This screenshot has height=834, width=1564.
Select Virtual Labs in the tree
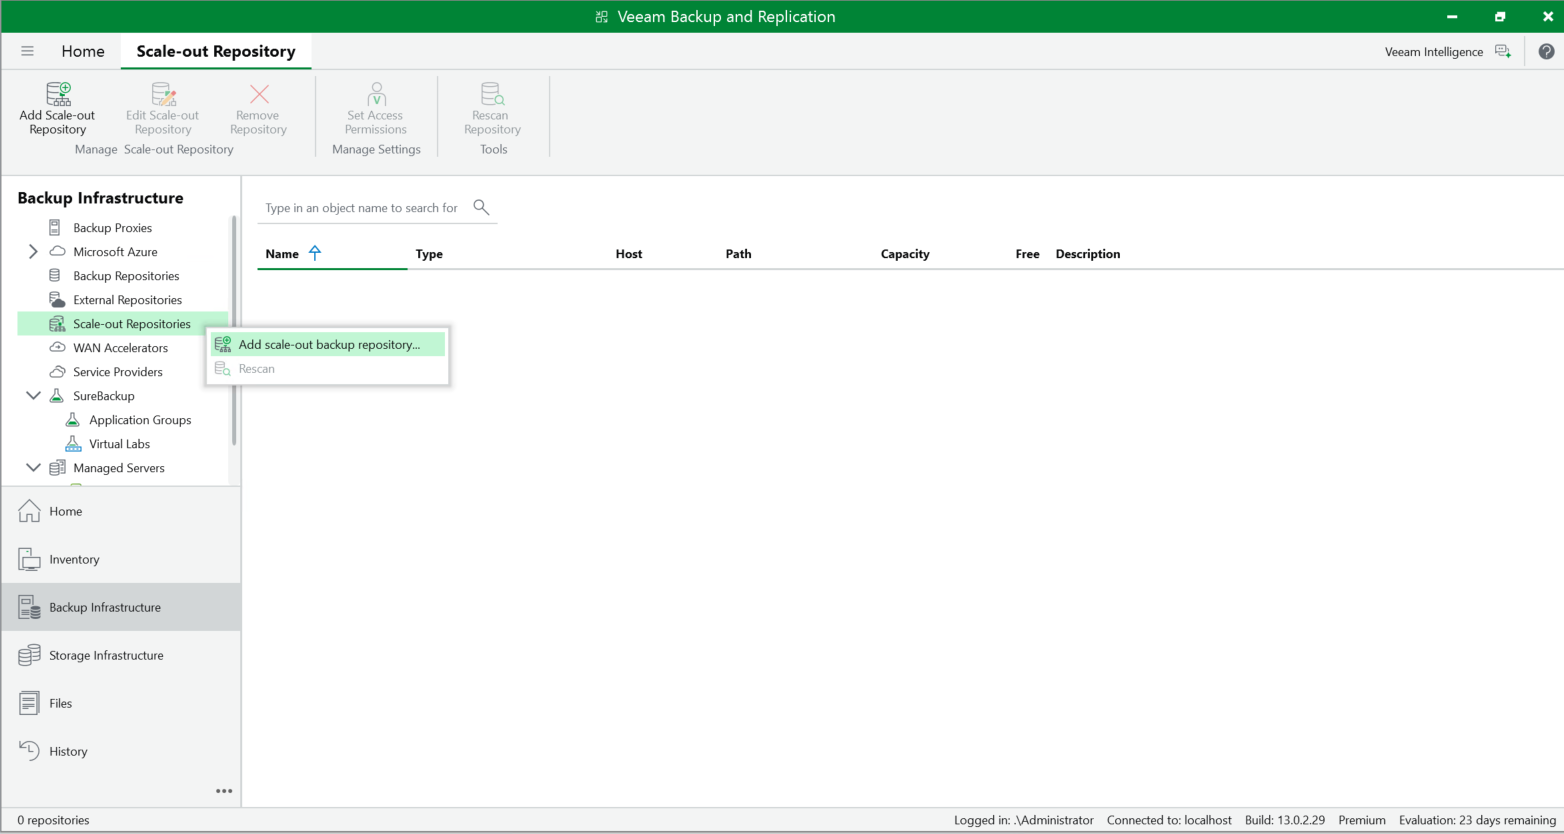(119, 444)
